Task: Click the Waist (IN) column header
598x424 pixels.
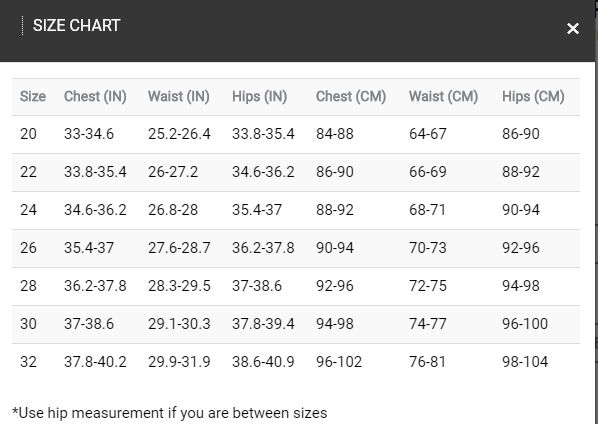Action: [179, 96]
